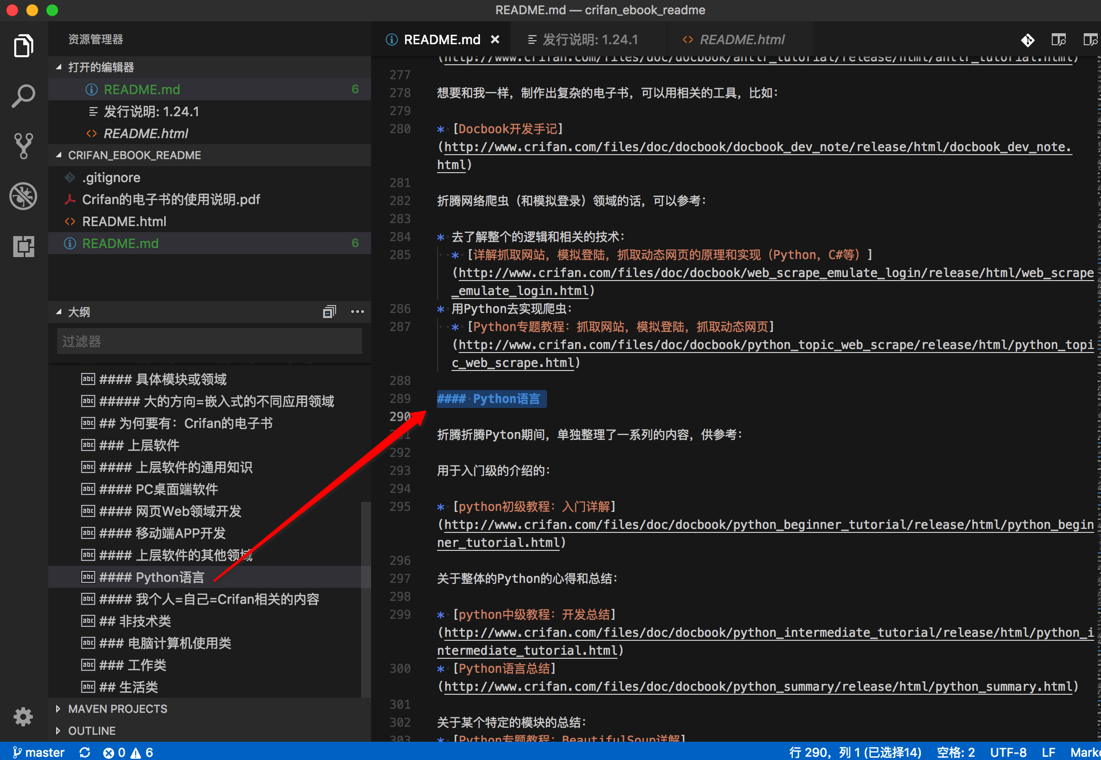
Task: Select outline item ### 上层软件
Action: coord(204,445)
